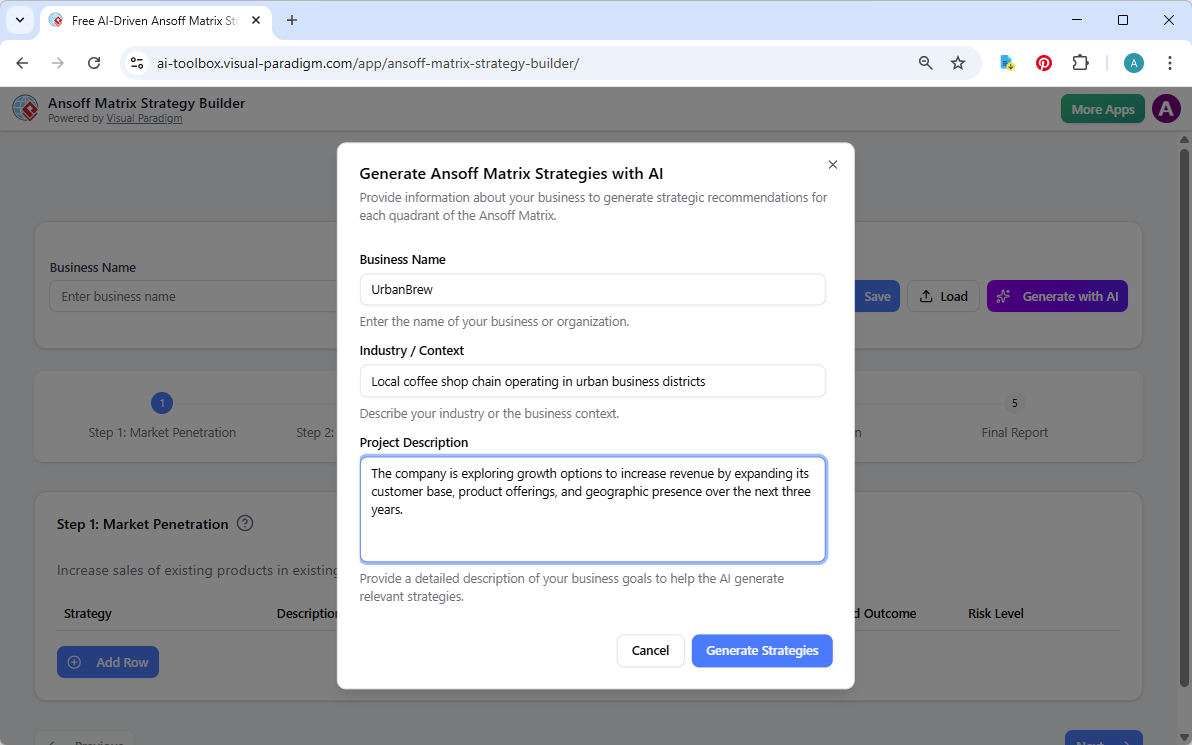Viewport: 1192px width, 745px height.
Task: Open the browser Extensions puzzle icon
Action: coord(1080,62)
